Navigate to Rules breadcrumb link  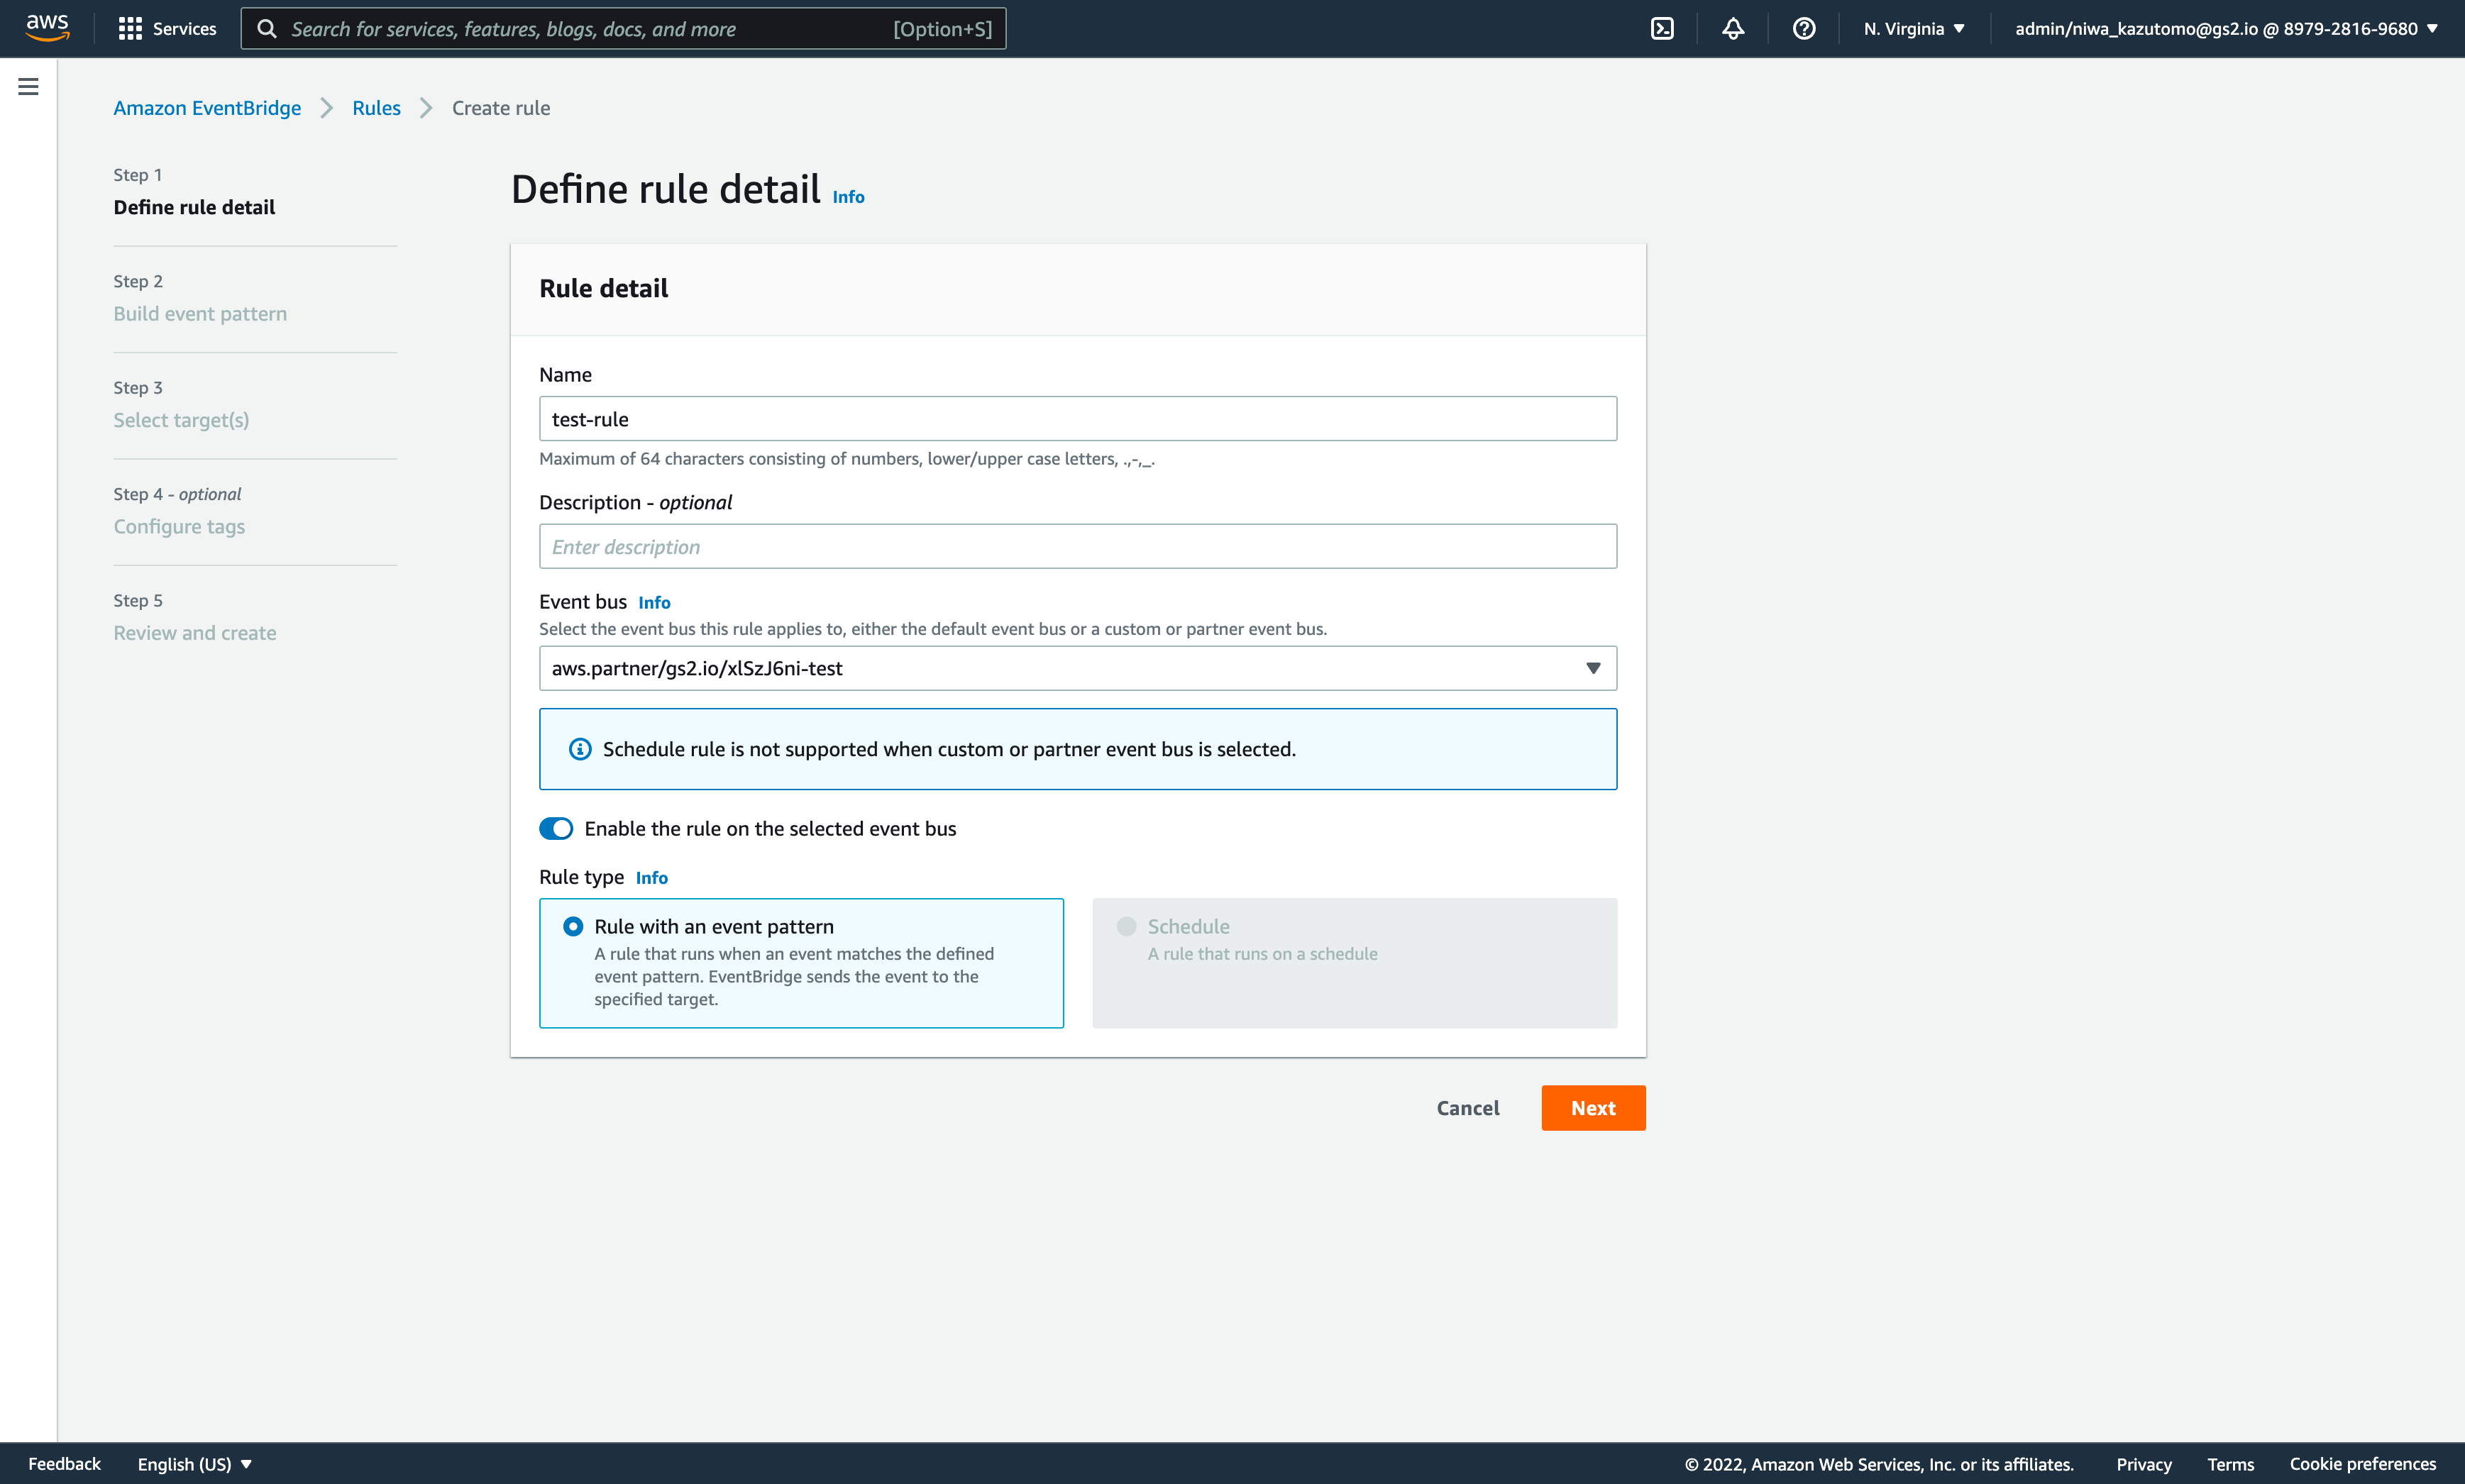[376, 108]
